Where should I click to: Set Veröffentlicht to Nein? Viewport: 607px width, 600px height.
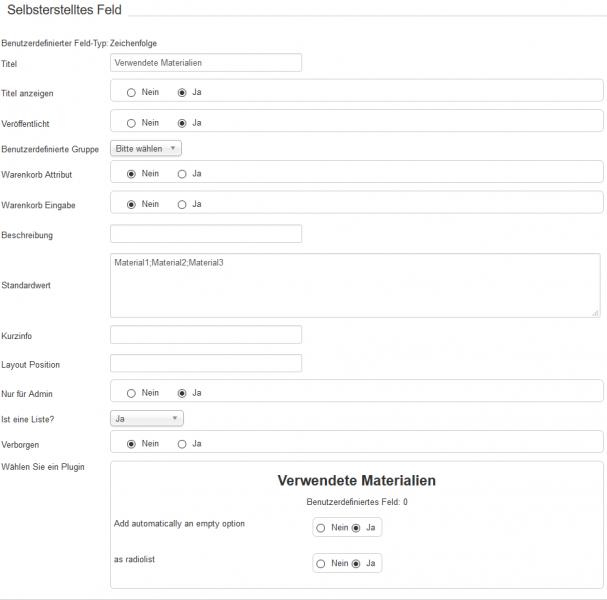click(131, 123)
